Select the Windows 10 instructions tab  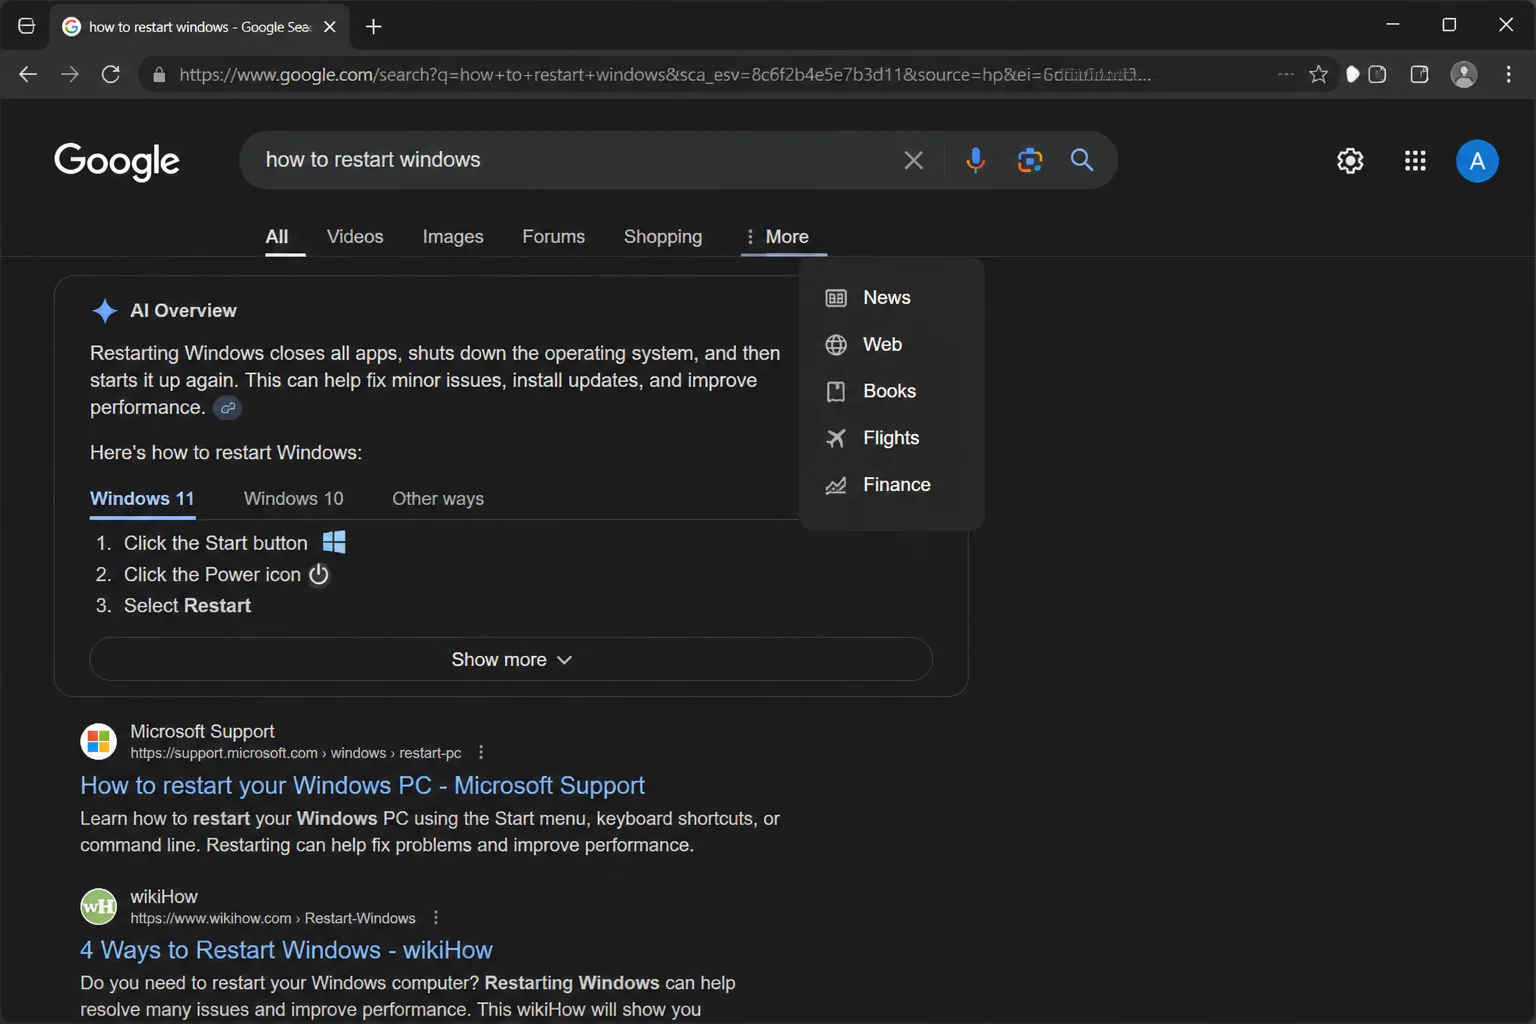(293, 499)
